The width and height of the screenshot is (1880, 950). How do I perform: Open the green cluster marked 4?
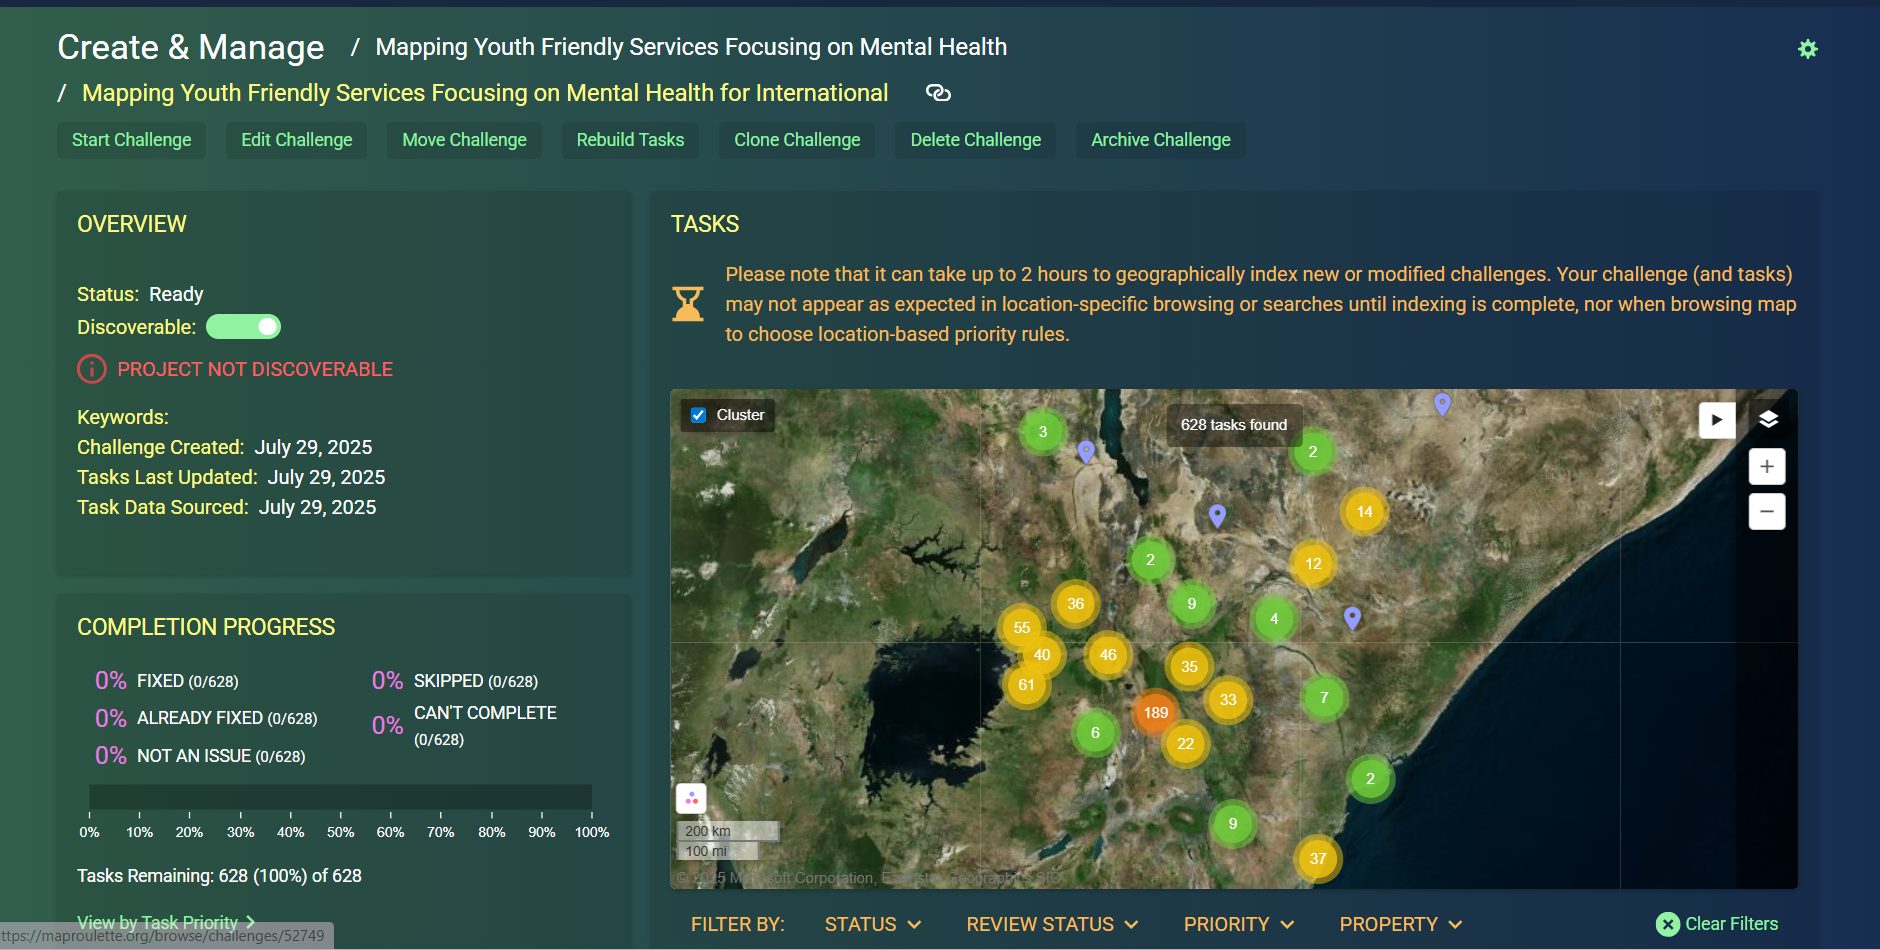(1274, 619)
